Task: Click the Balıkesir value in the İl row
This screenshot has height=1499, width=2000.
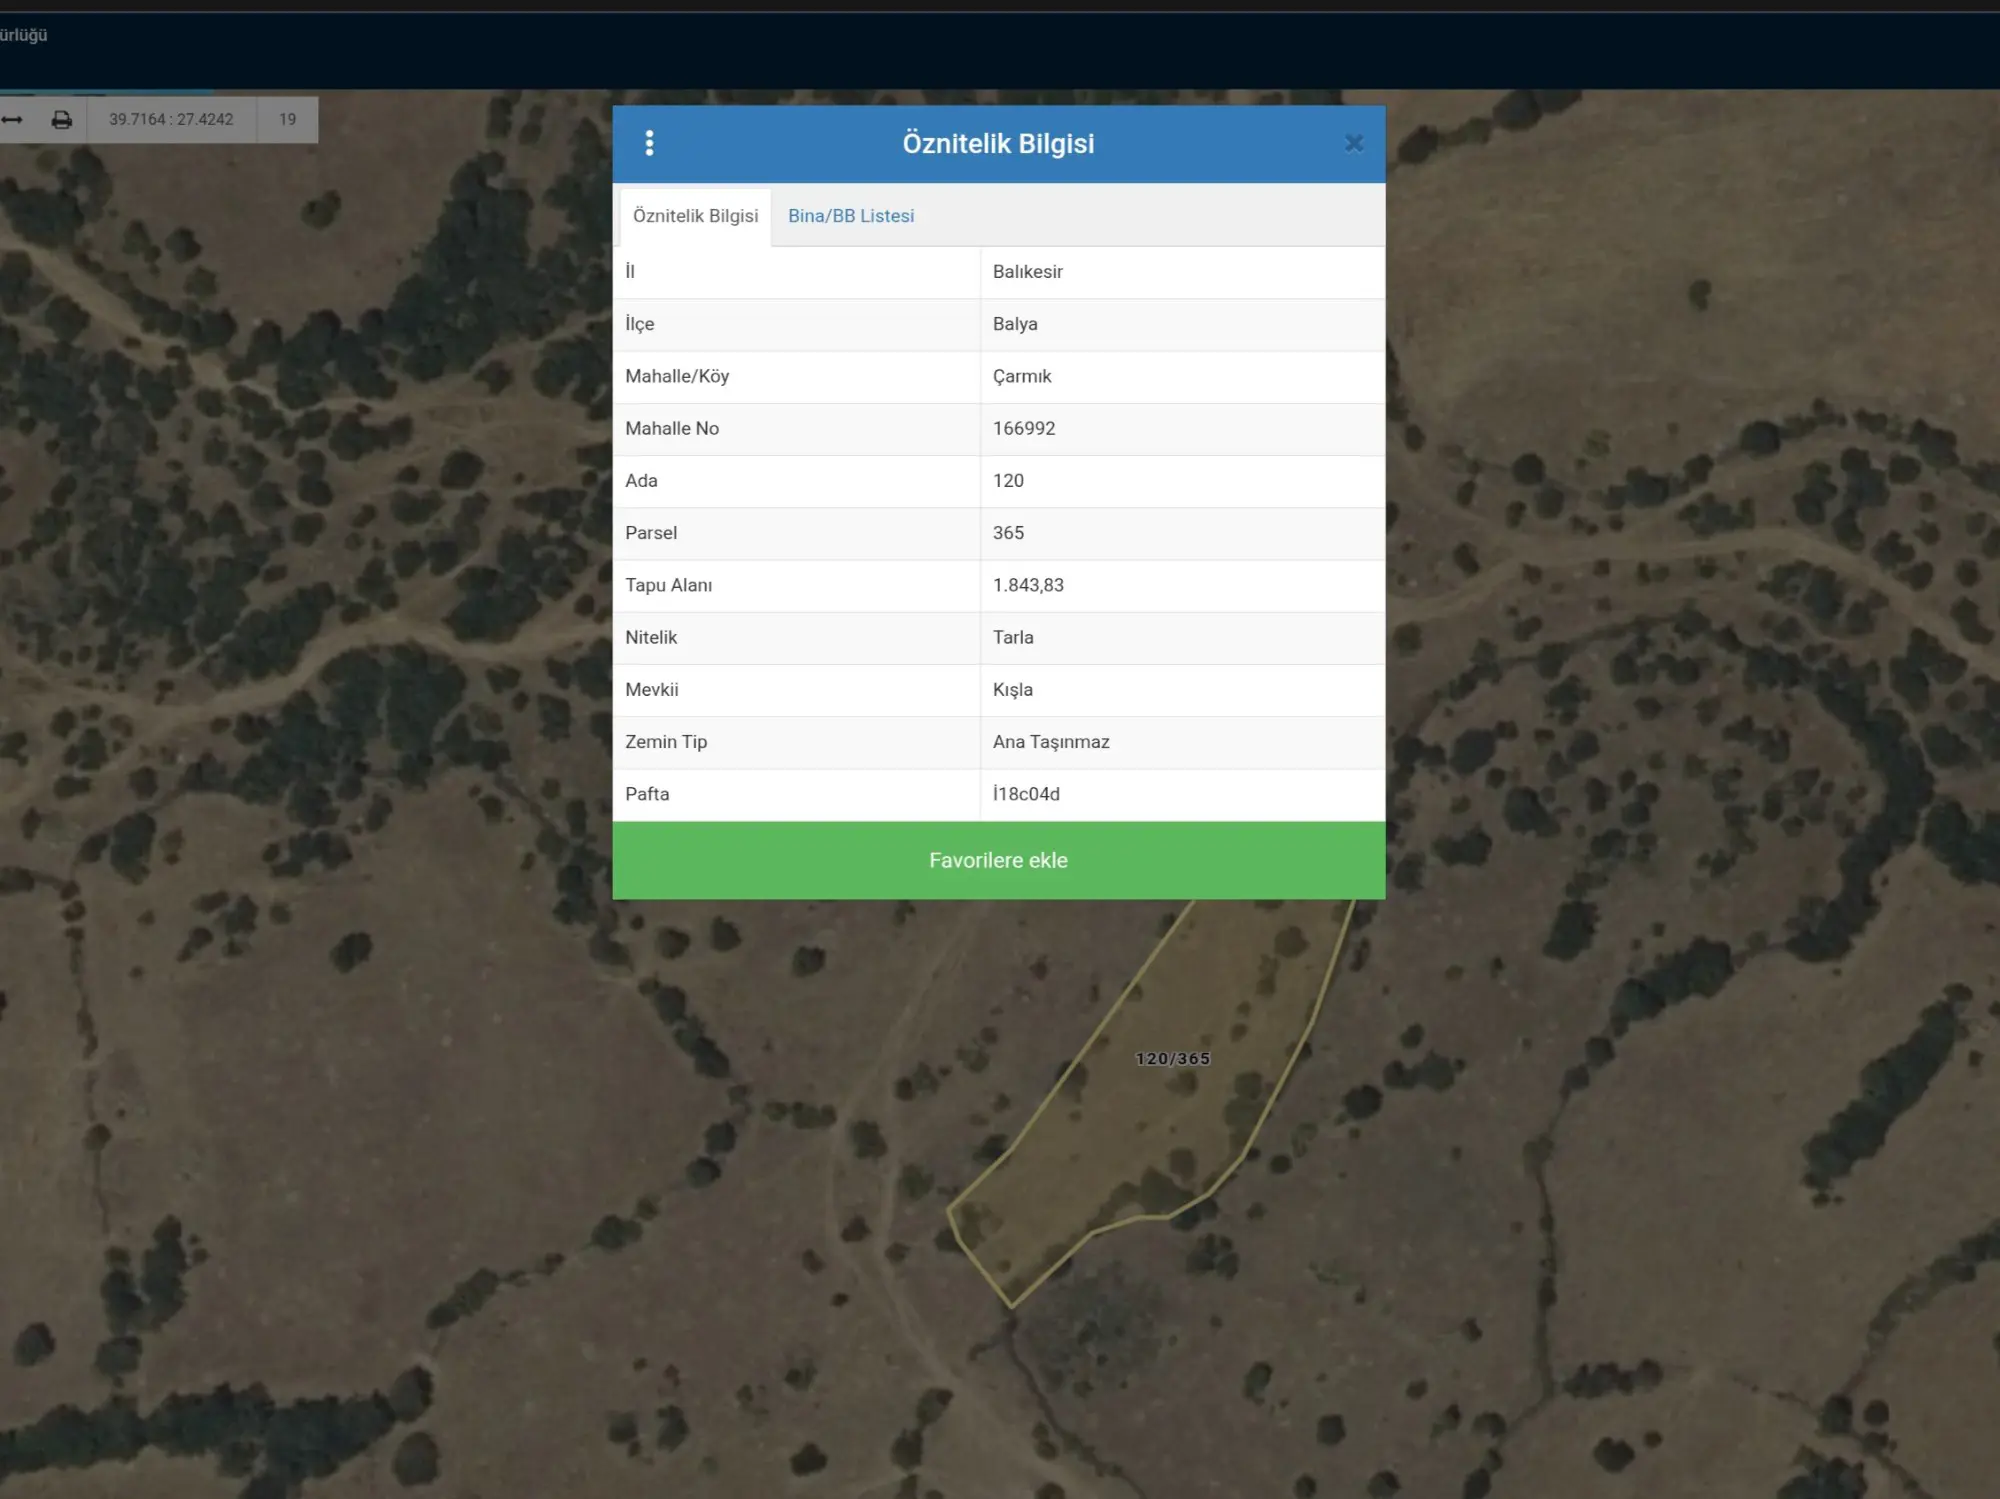Action: click(1028, 272)
